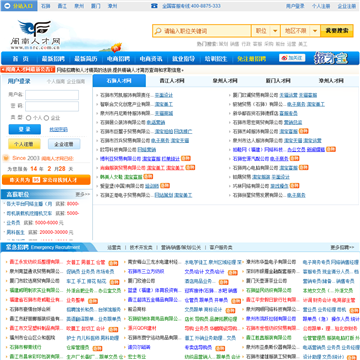
Task: Open 电商招聘 in the navigation bar
Action: (118, 59)
